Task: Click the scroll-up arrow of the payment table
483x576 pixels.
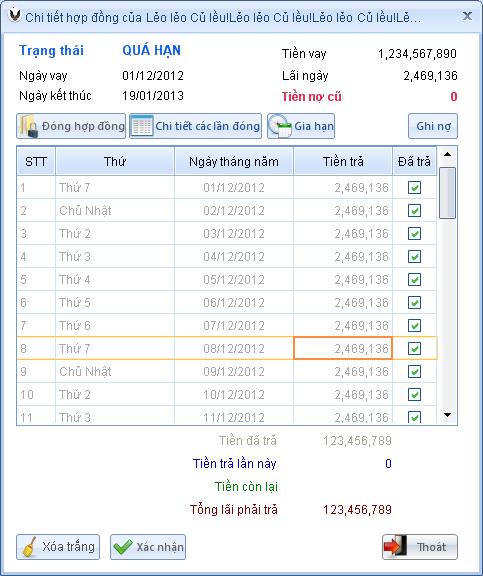Action: pyautogui.click(x=447, y=155)
